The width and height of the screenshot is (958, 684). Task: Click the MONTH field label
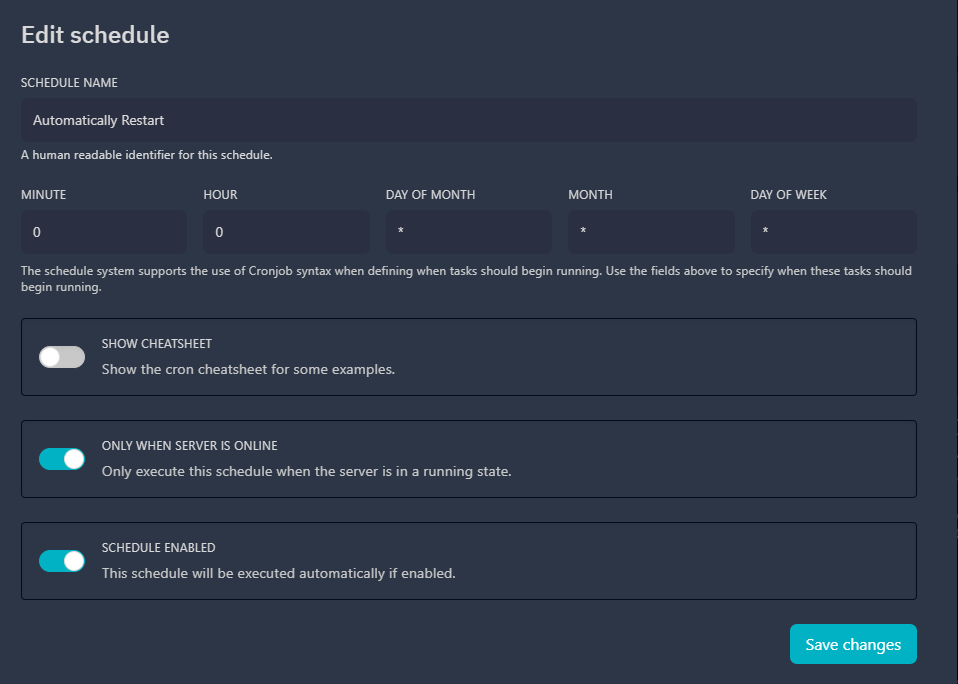590,195
